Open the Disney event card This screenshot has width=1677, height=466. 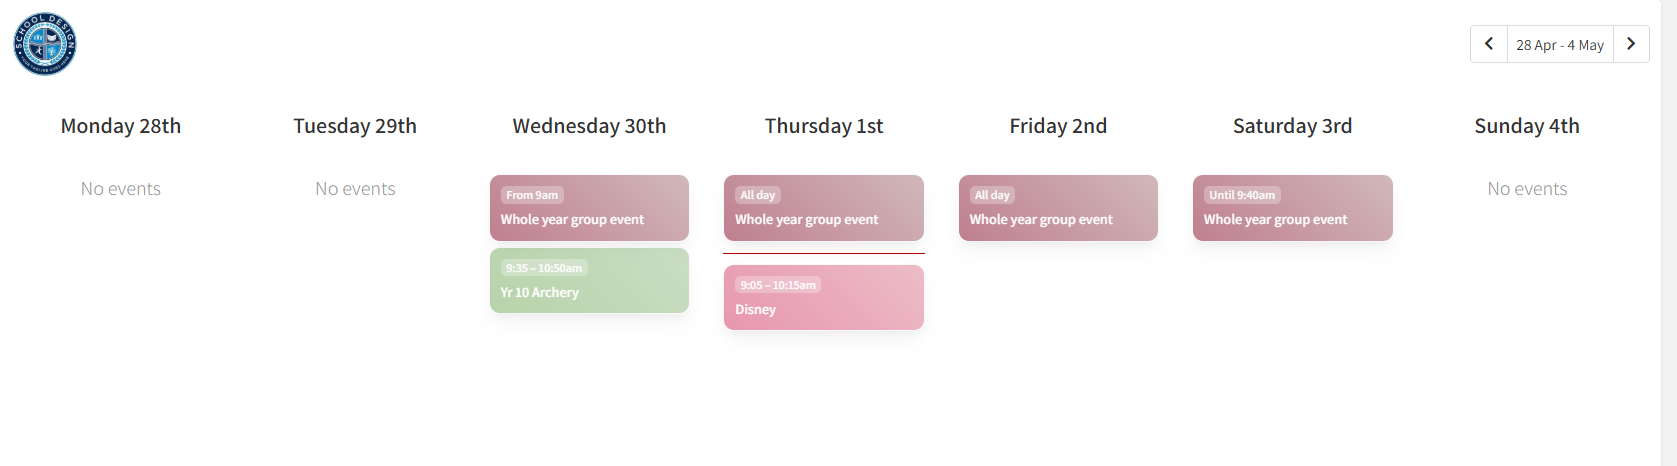(823, 298)
